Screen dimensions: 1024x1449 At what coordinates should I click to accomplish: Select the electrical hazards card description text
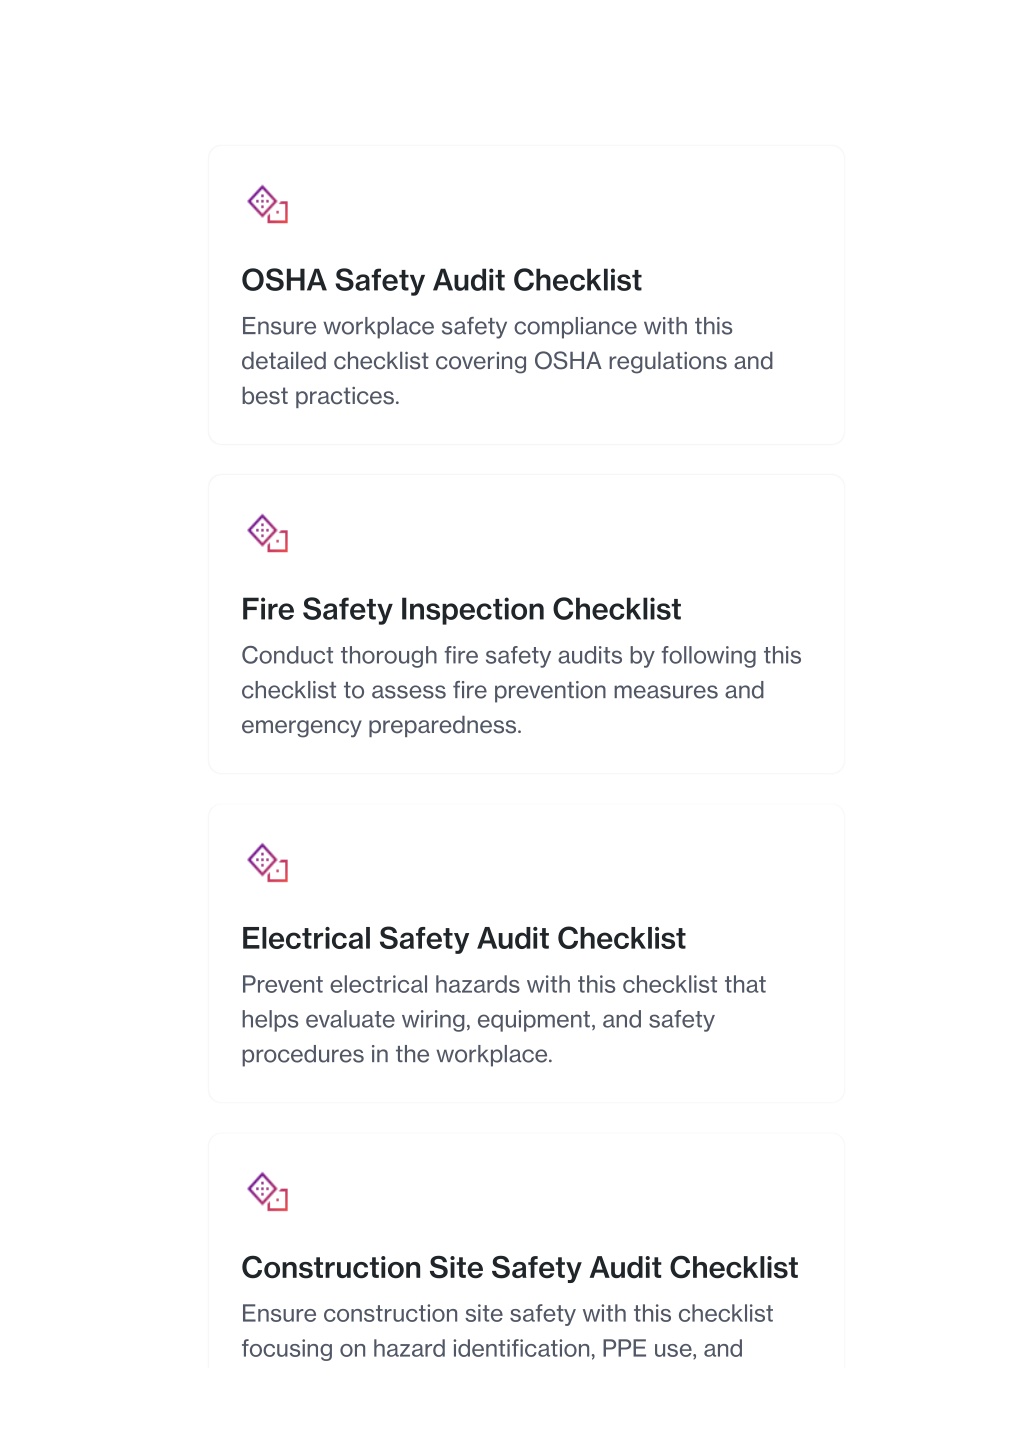pos(503,1019)
